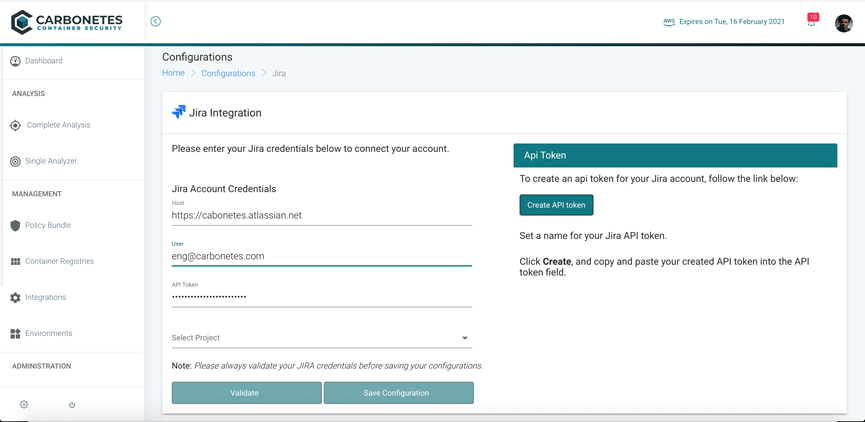Click the Complete Analysis target icon
Image resolution: width=865 pixels, height=422 pixels.
coord(15,125)
